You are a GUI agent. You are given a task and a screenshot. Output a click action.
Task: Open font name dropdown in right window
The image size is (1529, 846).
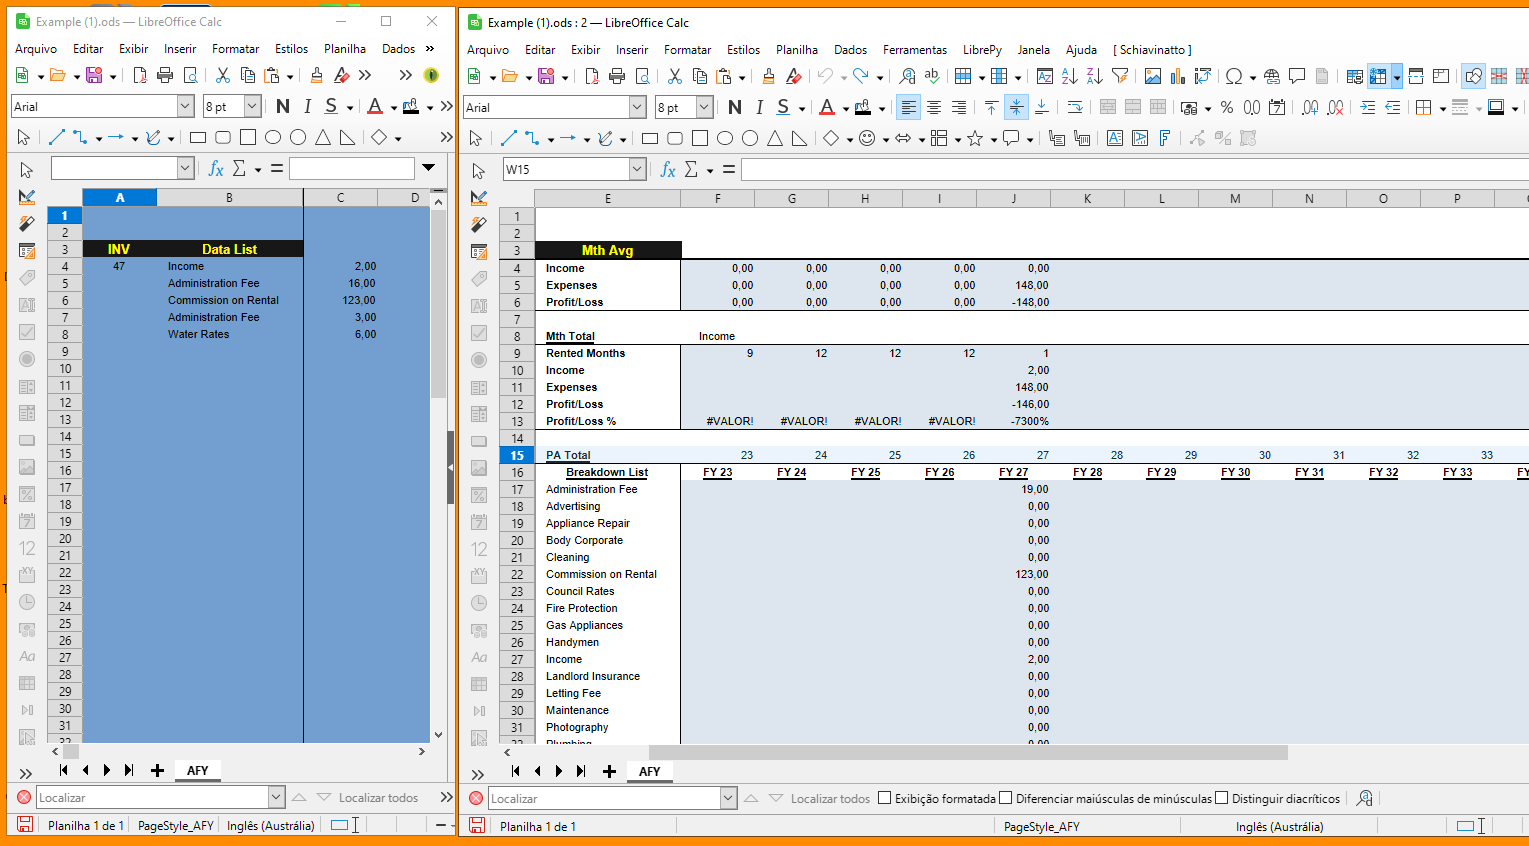click(637, 107)
